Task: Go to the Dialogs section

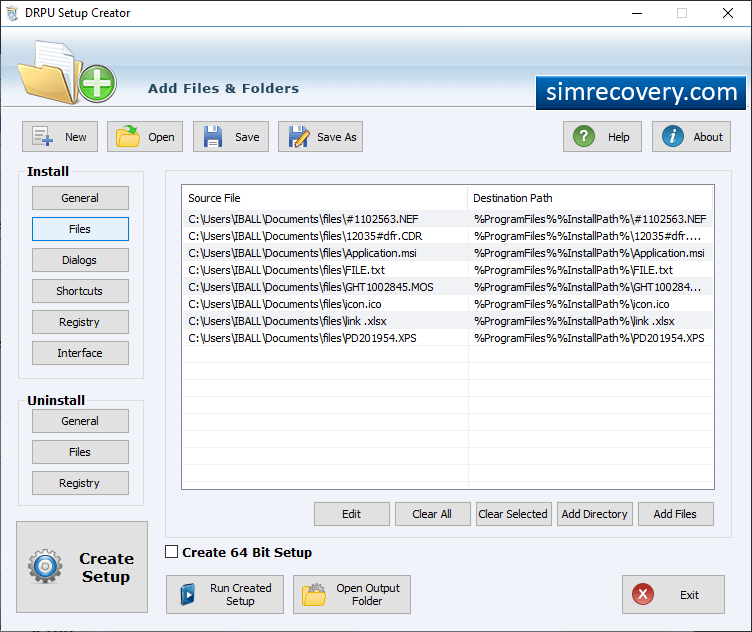Action: coord(80,260)
